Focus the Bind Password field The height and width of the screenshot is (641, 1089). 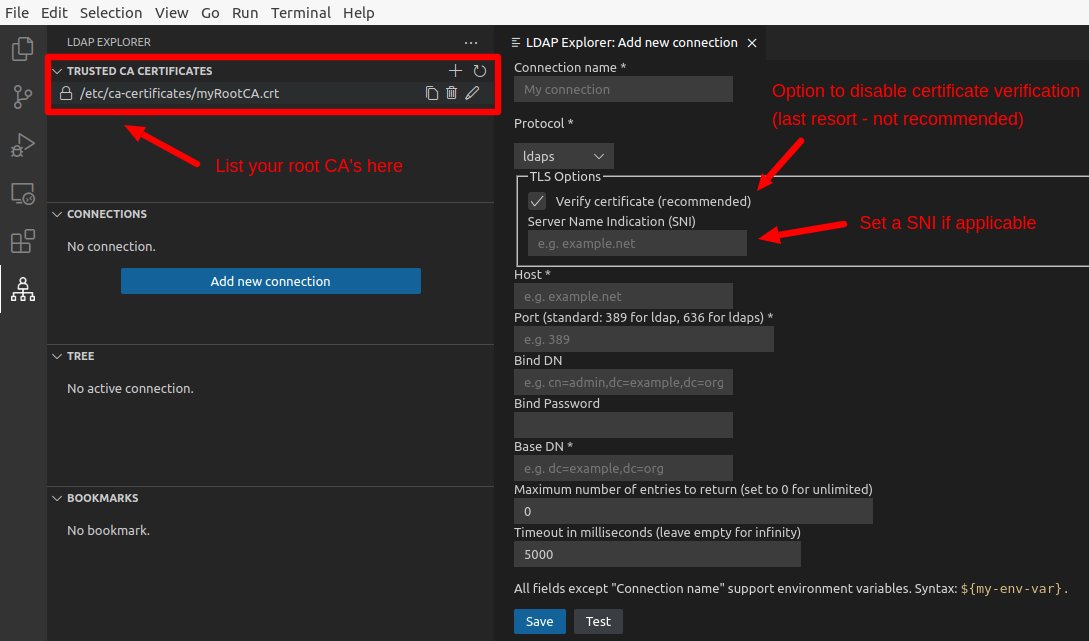(x=623, y=425)
